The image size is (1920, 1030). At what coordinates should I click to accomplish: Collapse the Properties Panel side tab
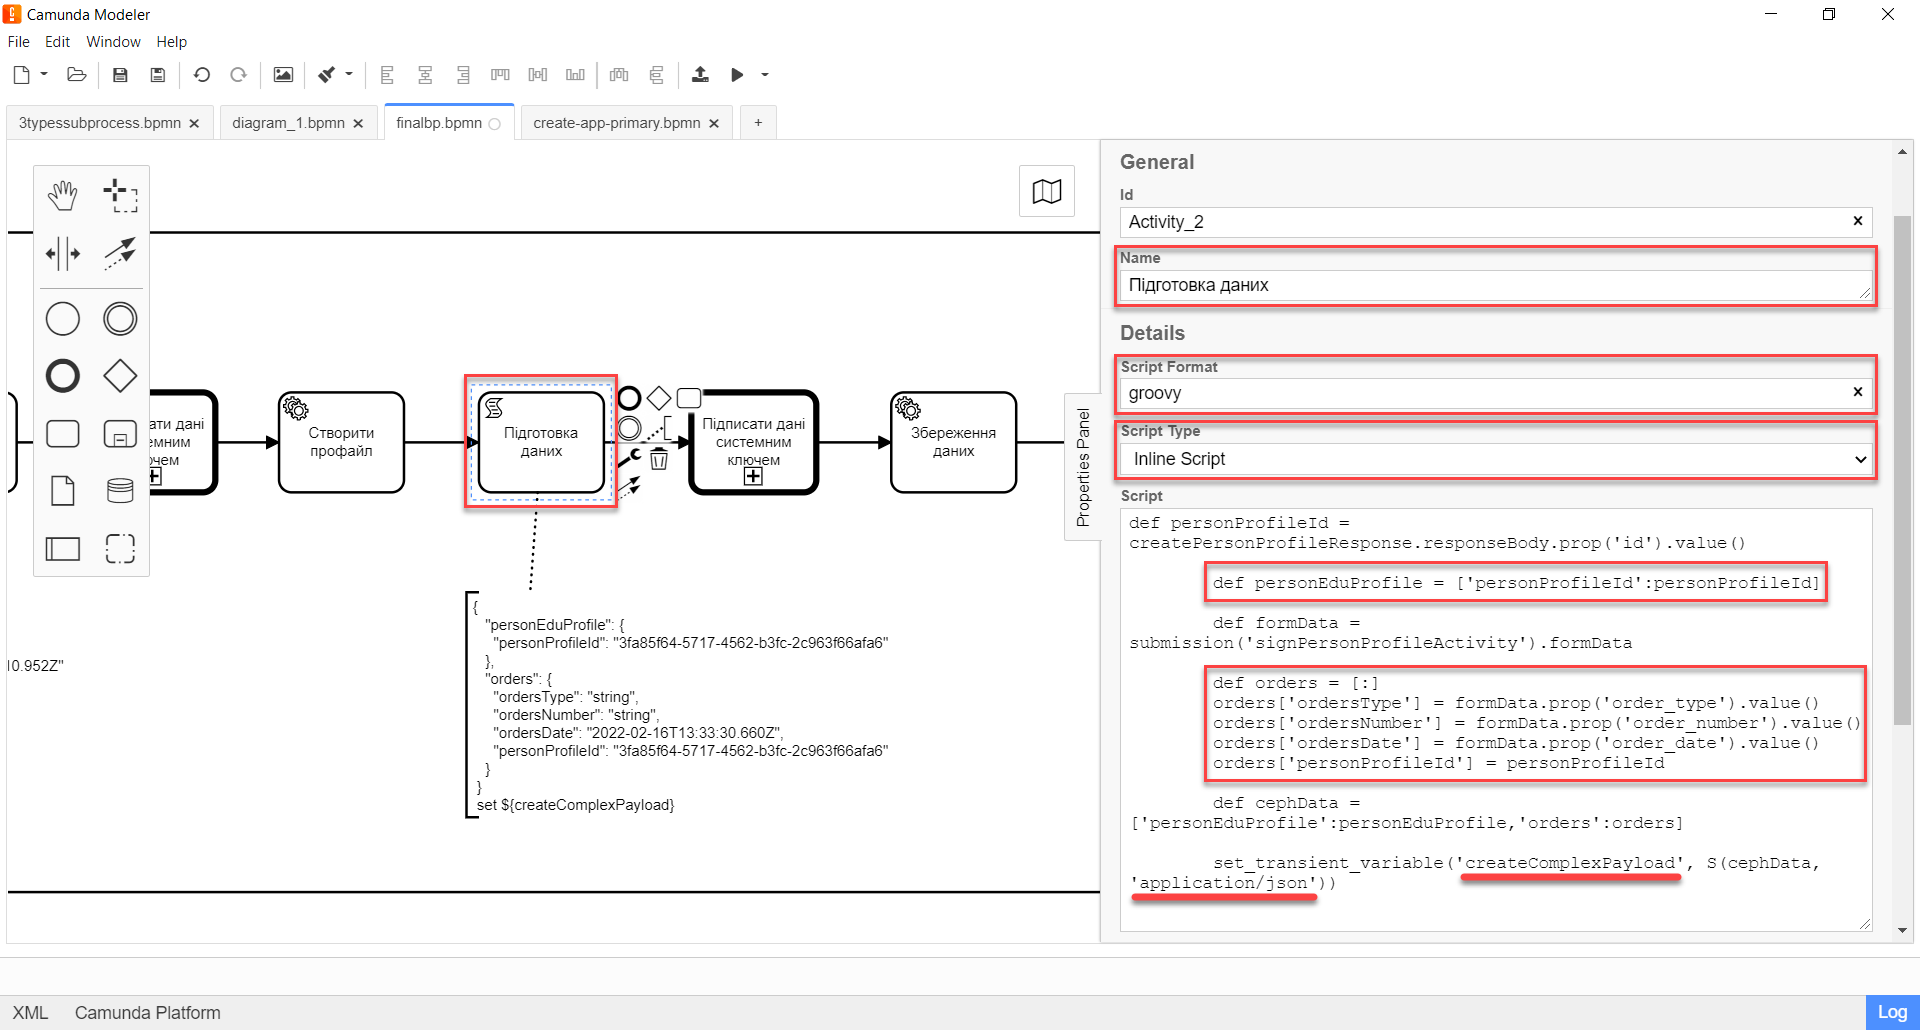(x=1083, y=467)
